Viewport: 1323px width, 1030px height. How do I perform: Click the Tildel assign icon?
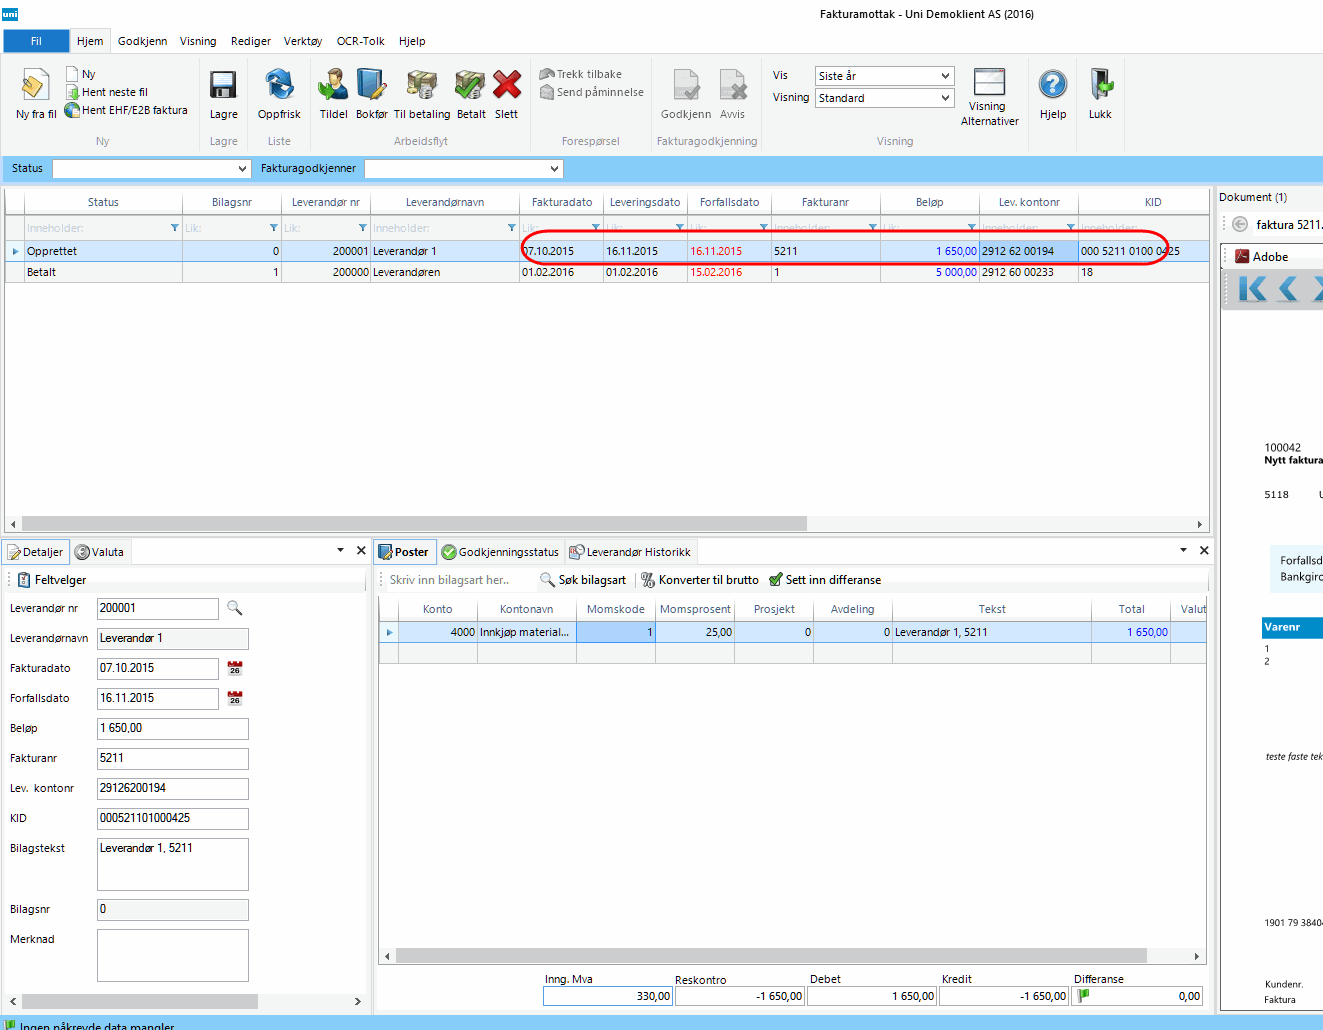[x=333, y=86]
